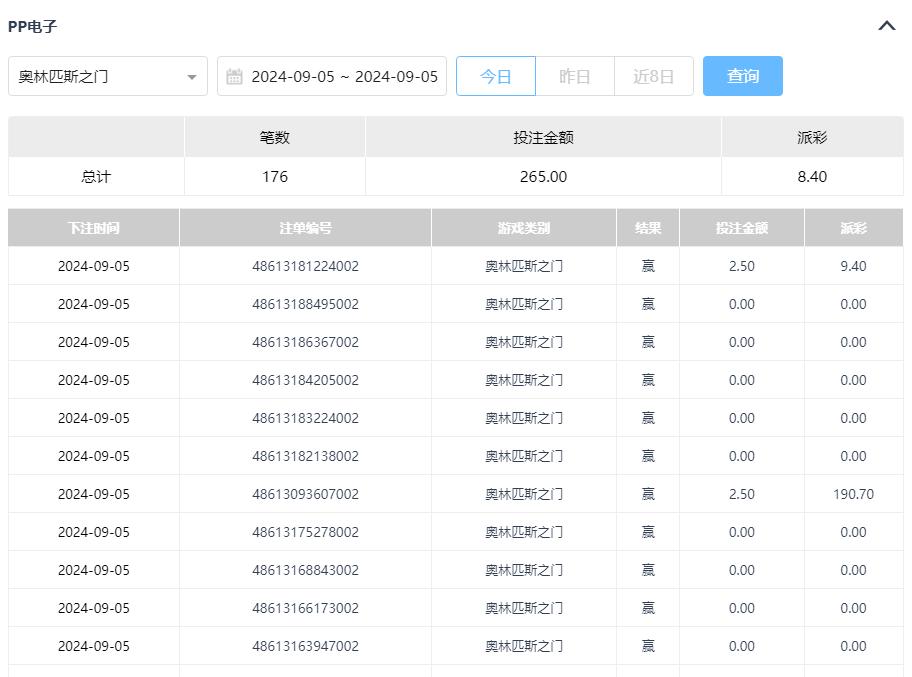Select order row 48613163947002

point(305,646)
